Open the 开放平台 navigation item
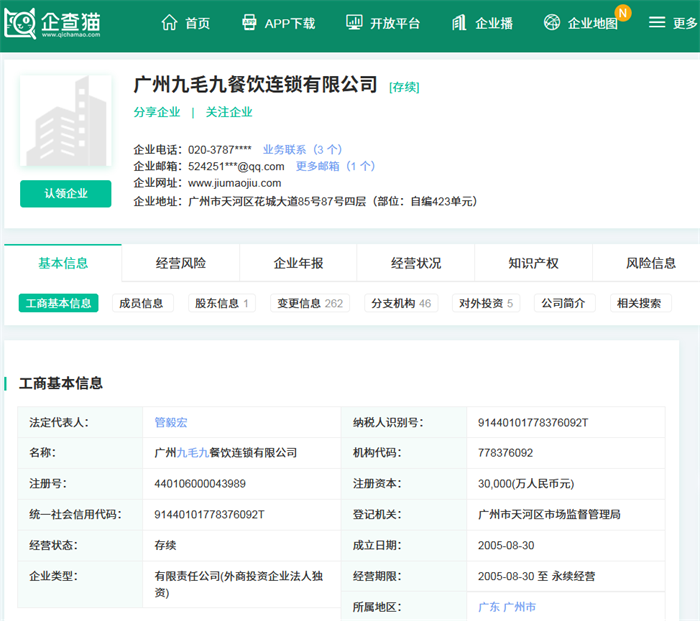Image resolution: width=700 pixels, height=621 pixels. coord(395,23)
